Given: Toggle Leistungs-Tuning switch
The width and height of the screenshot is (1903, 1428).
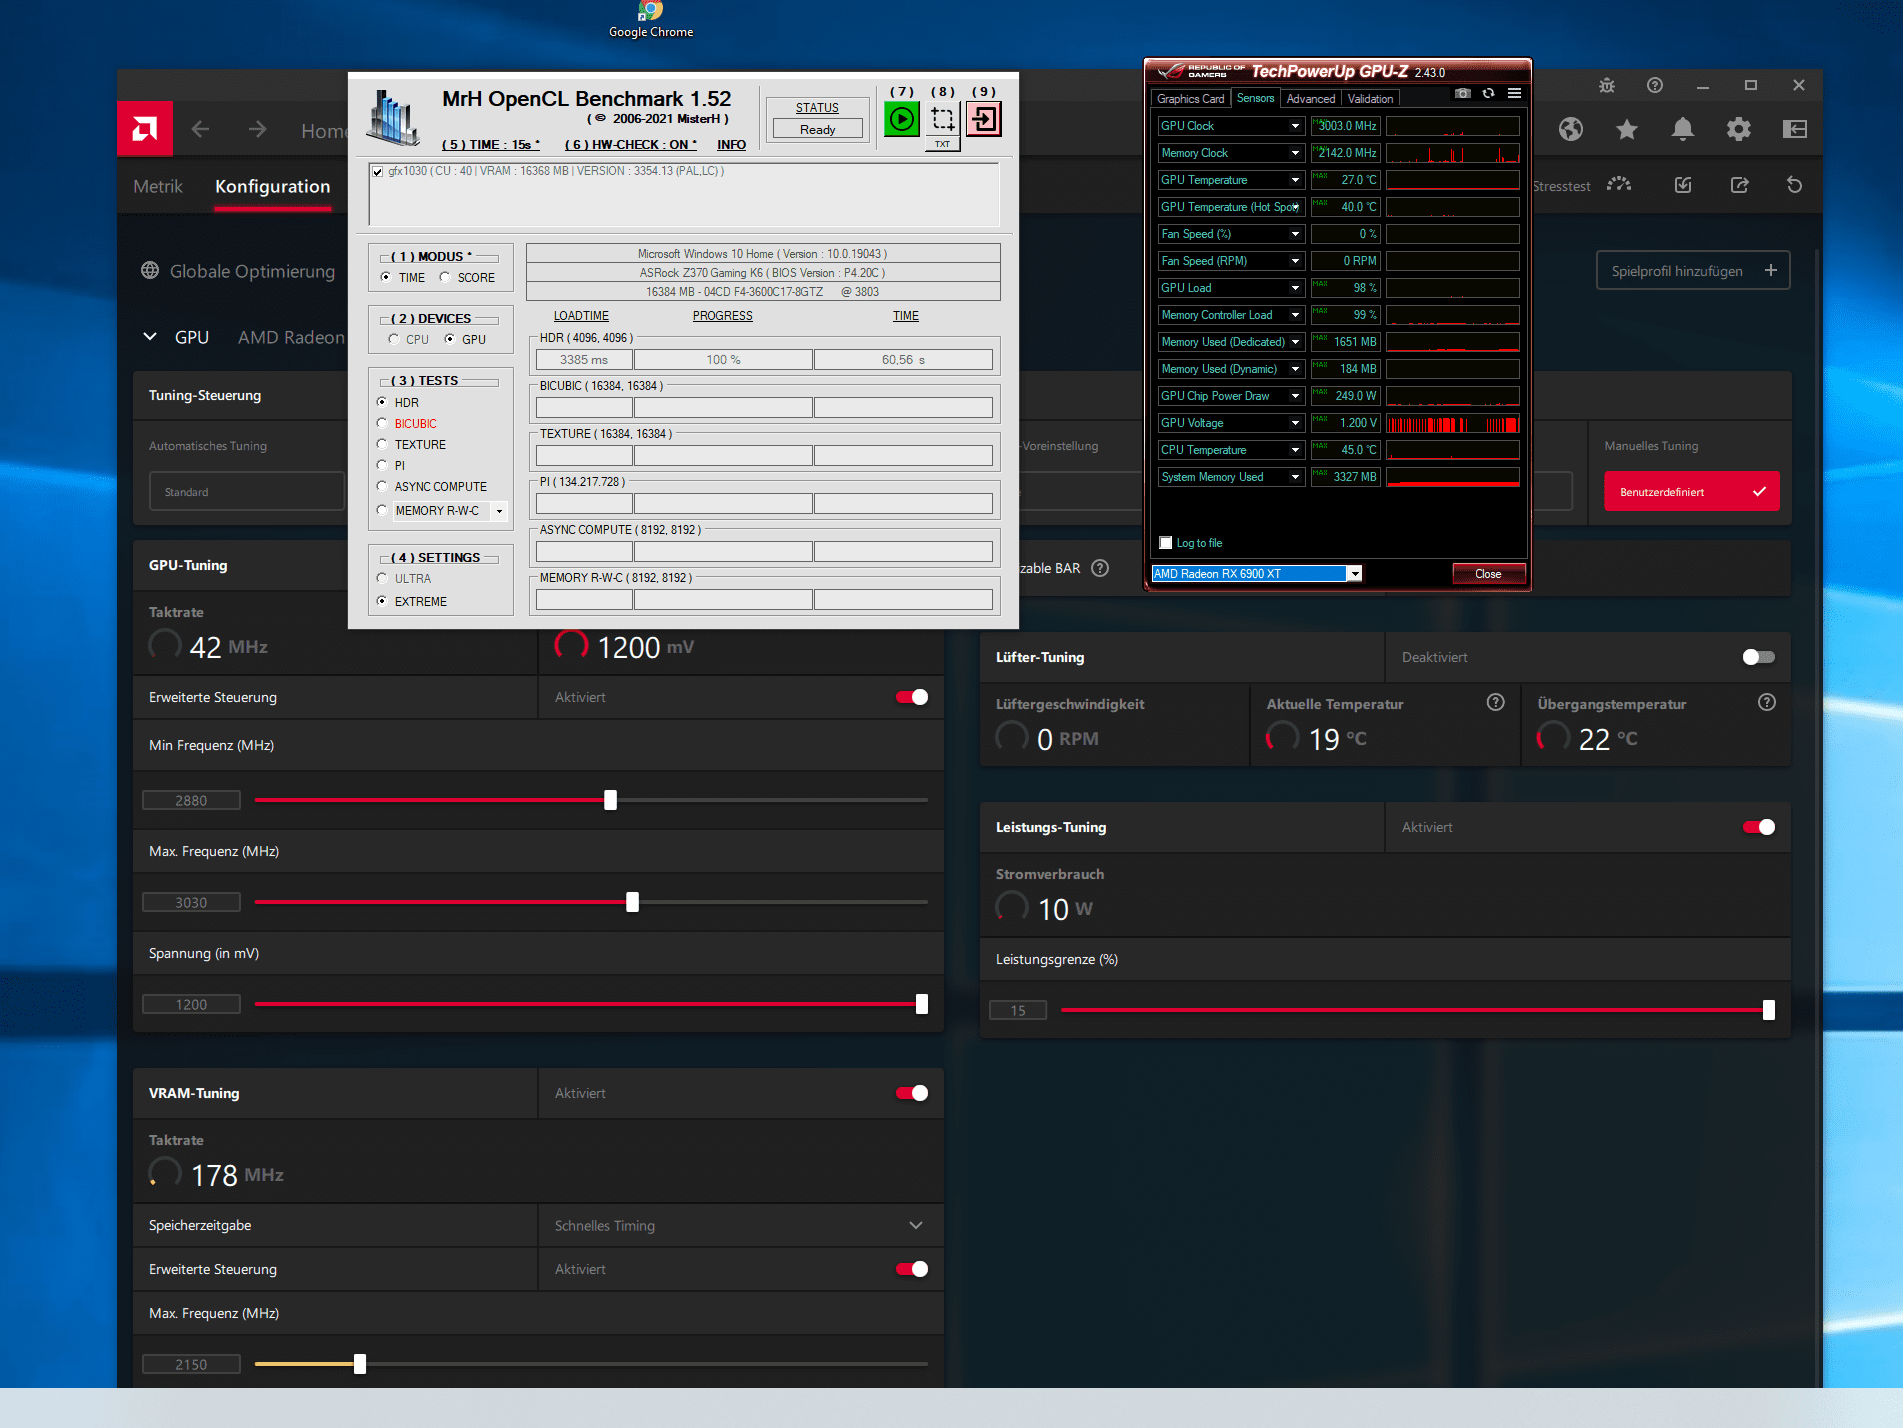Looking at the screenshot, I should tap(1758, 827).
